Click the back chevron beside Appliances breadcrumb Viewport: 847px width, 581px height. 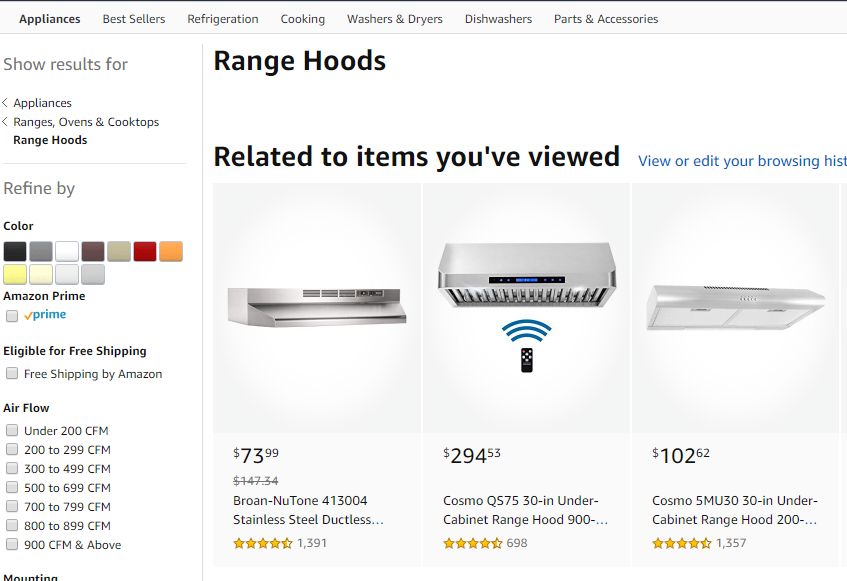(x=7, y=102)
